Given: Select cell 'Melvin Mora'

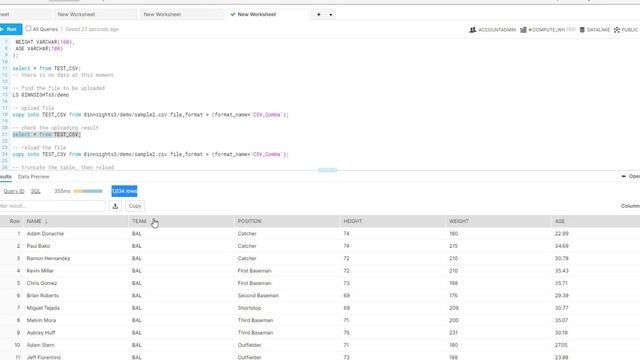Looking at the screenshot, I should [41, 320].
